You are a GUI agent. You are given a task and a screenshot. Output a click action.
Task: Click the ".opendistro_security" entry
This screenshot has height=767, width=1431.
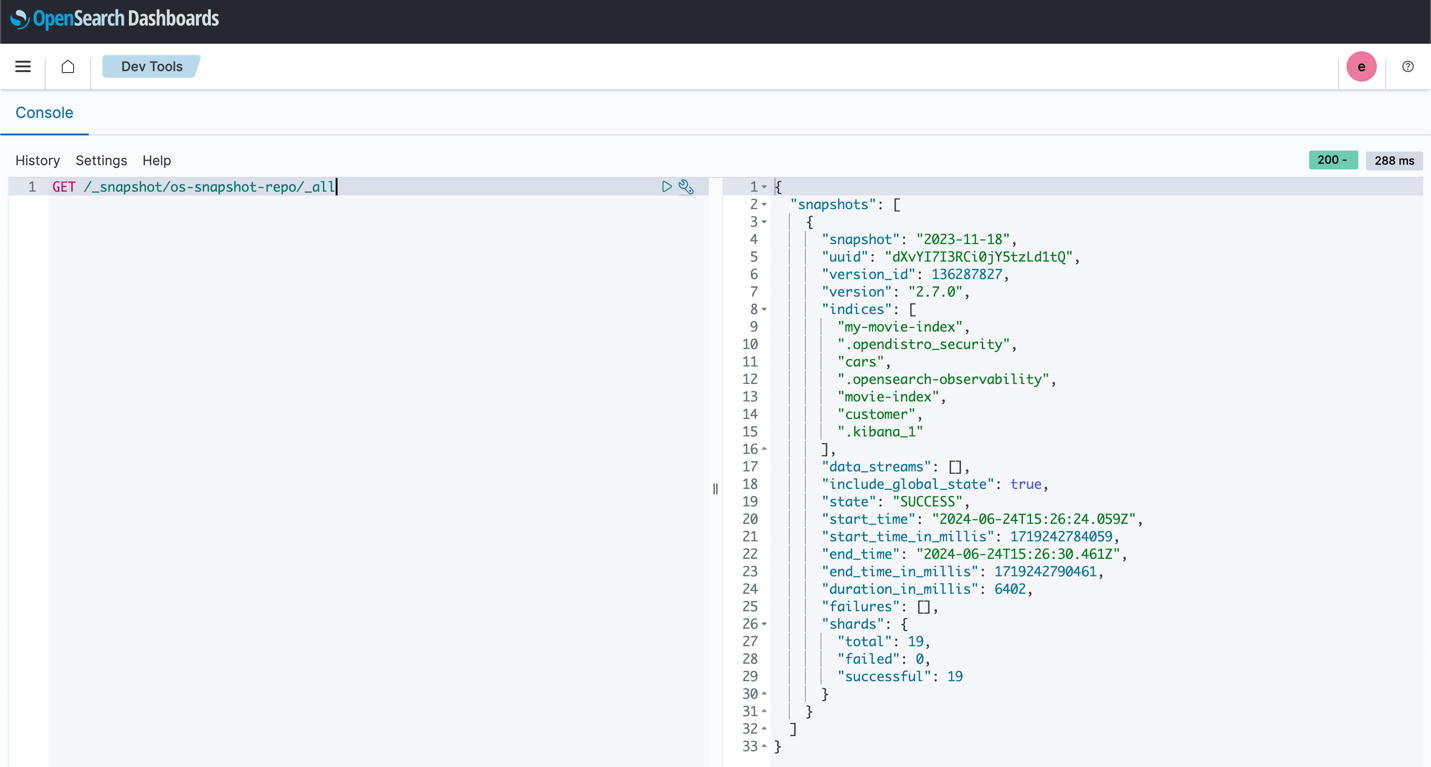point(924,345)
